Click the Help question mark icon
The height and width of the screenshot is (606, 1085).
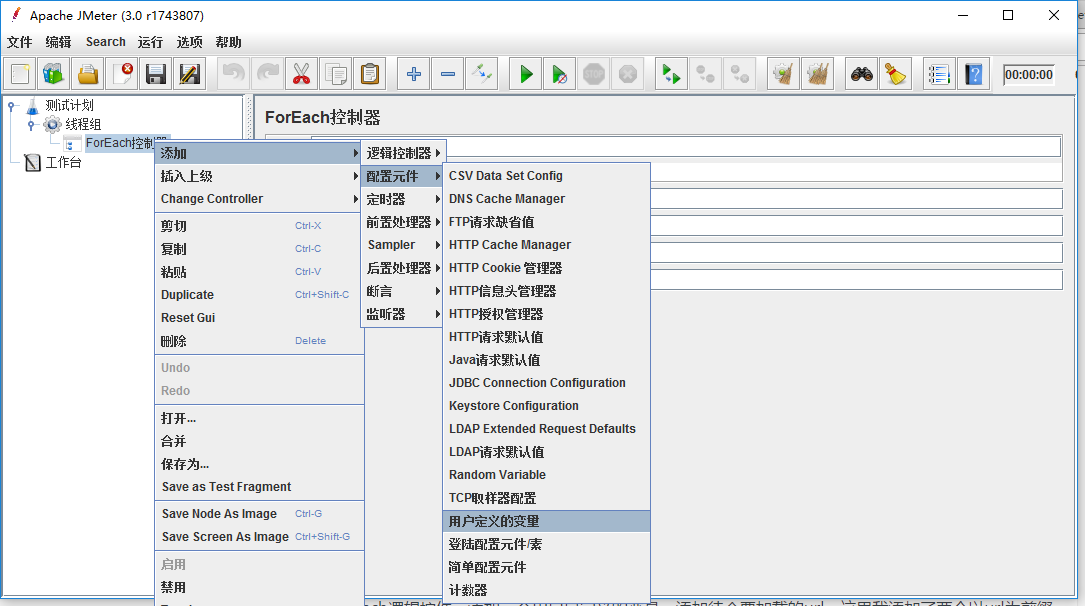[974, 74]
